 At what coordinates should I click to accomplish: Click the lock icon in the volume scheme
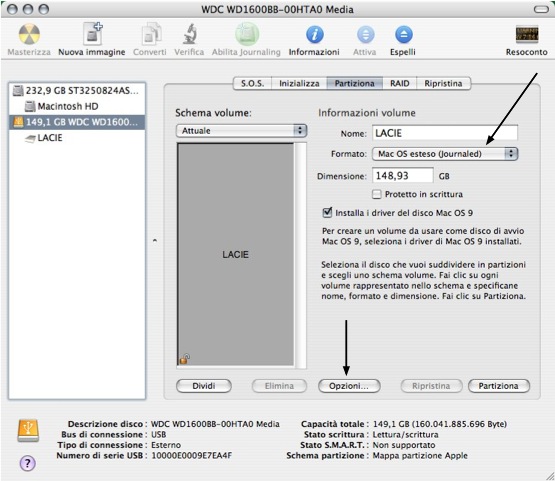coord(184,359)
